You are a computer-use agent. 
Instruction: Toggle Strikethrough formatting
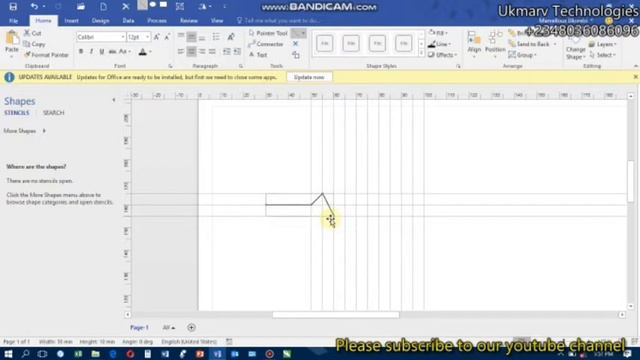(x=112, y=51)
